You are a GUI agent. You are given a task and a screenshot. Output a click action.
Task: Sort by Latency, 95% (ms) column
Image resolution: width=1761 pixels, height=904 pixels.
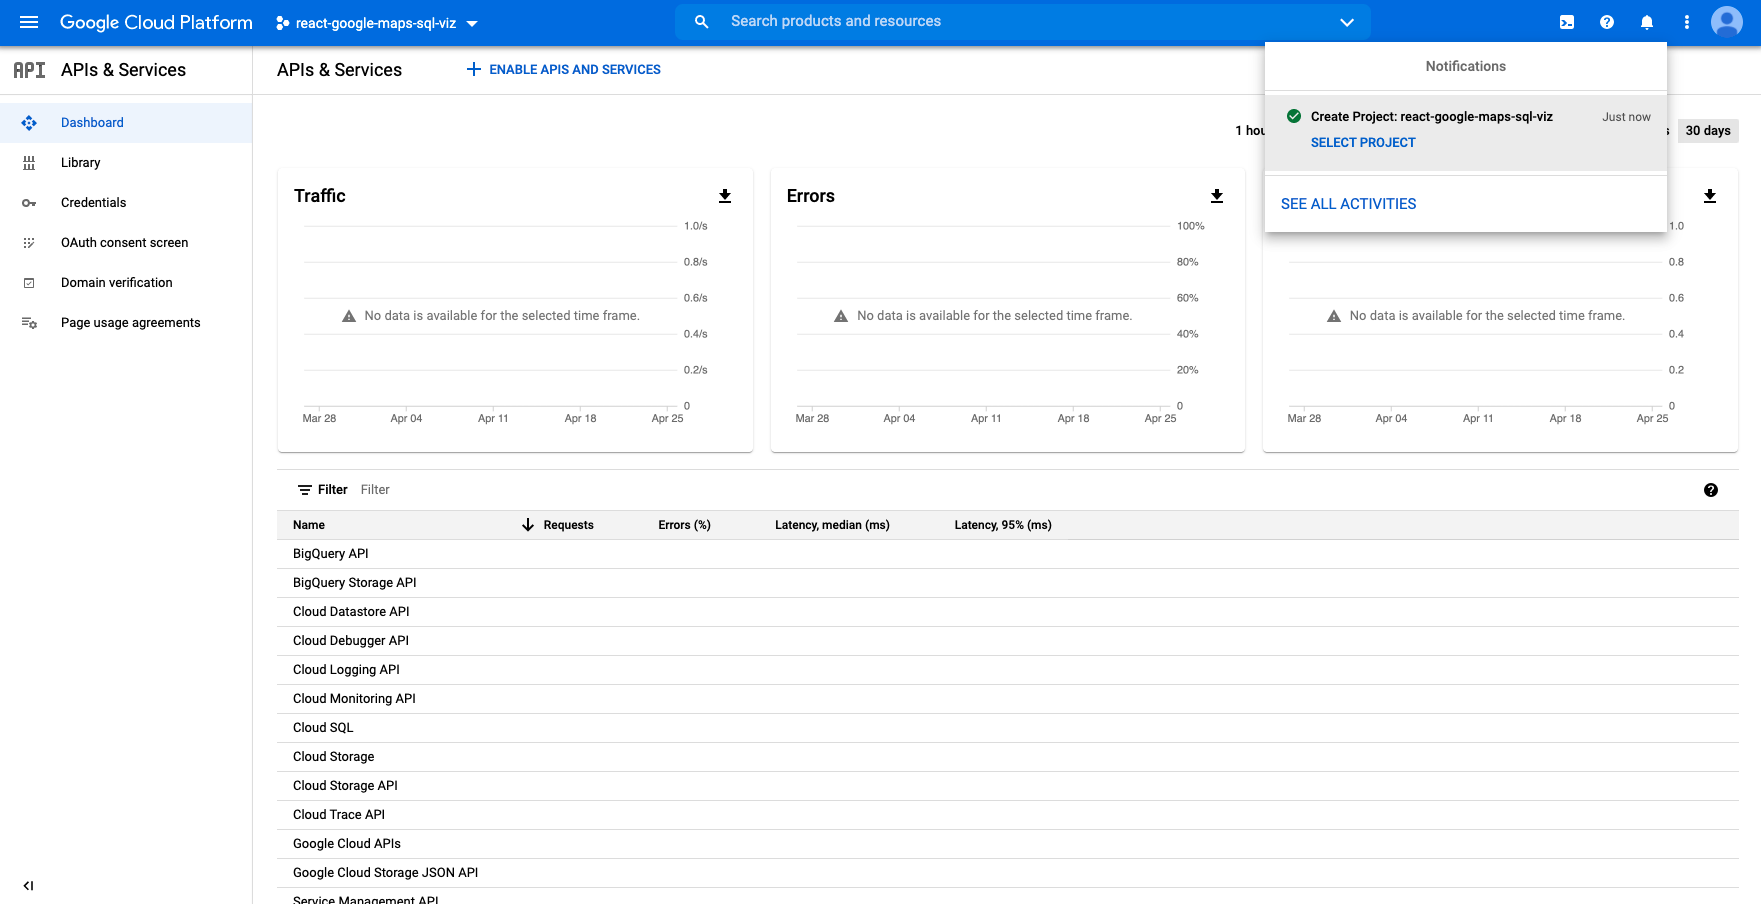[x=1003, y=525]
